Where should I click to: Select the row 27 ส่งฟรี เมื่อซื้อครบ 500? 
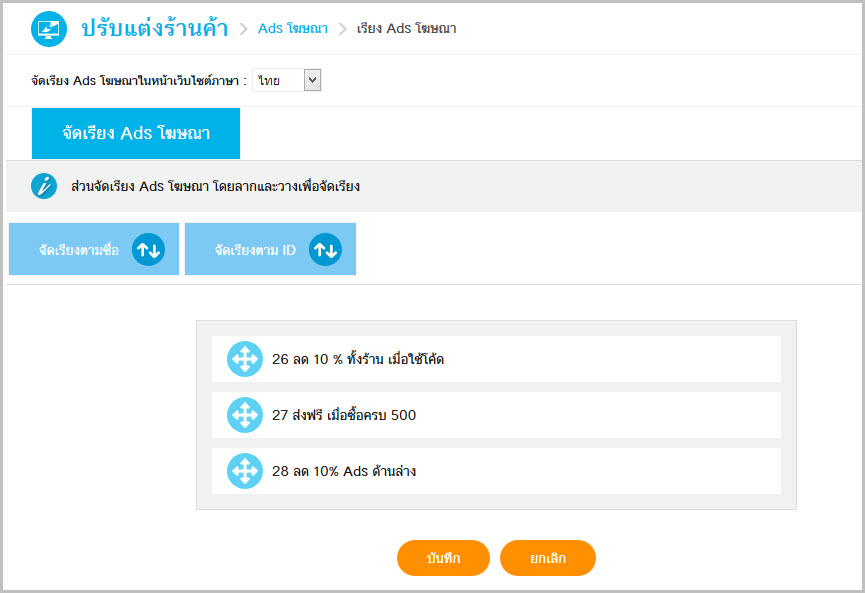point(496,415)
